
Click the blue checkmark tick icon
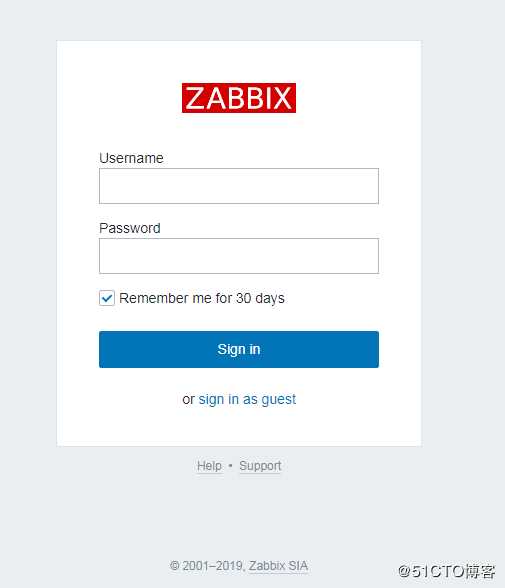pyautogui.click(x=107, y=298)
